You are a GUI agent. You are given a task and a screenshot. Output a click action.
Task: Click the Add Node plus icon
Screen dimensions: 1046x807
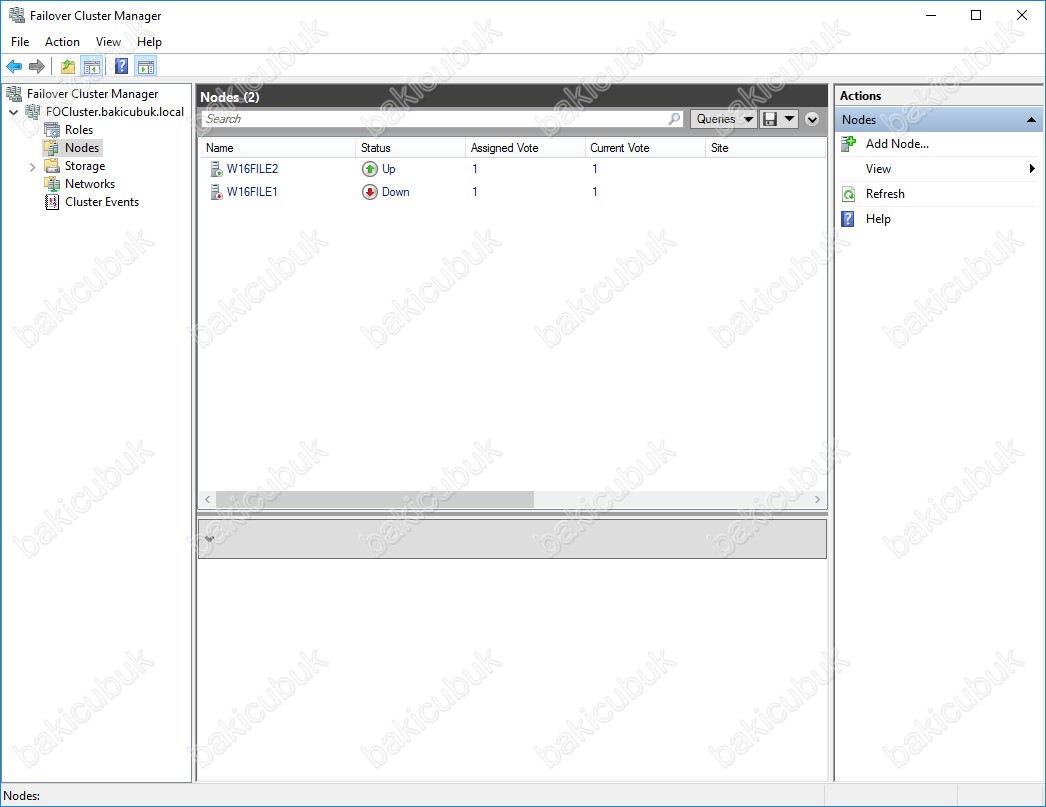(x=849, y=143)
